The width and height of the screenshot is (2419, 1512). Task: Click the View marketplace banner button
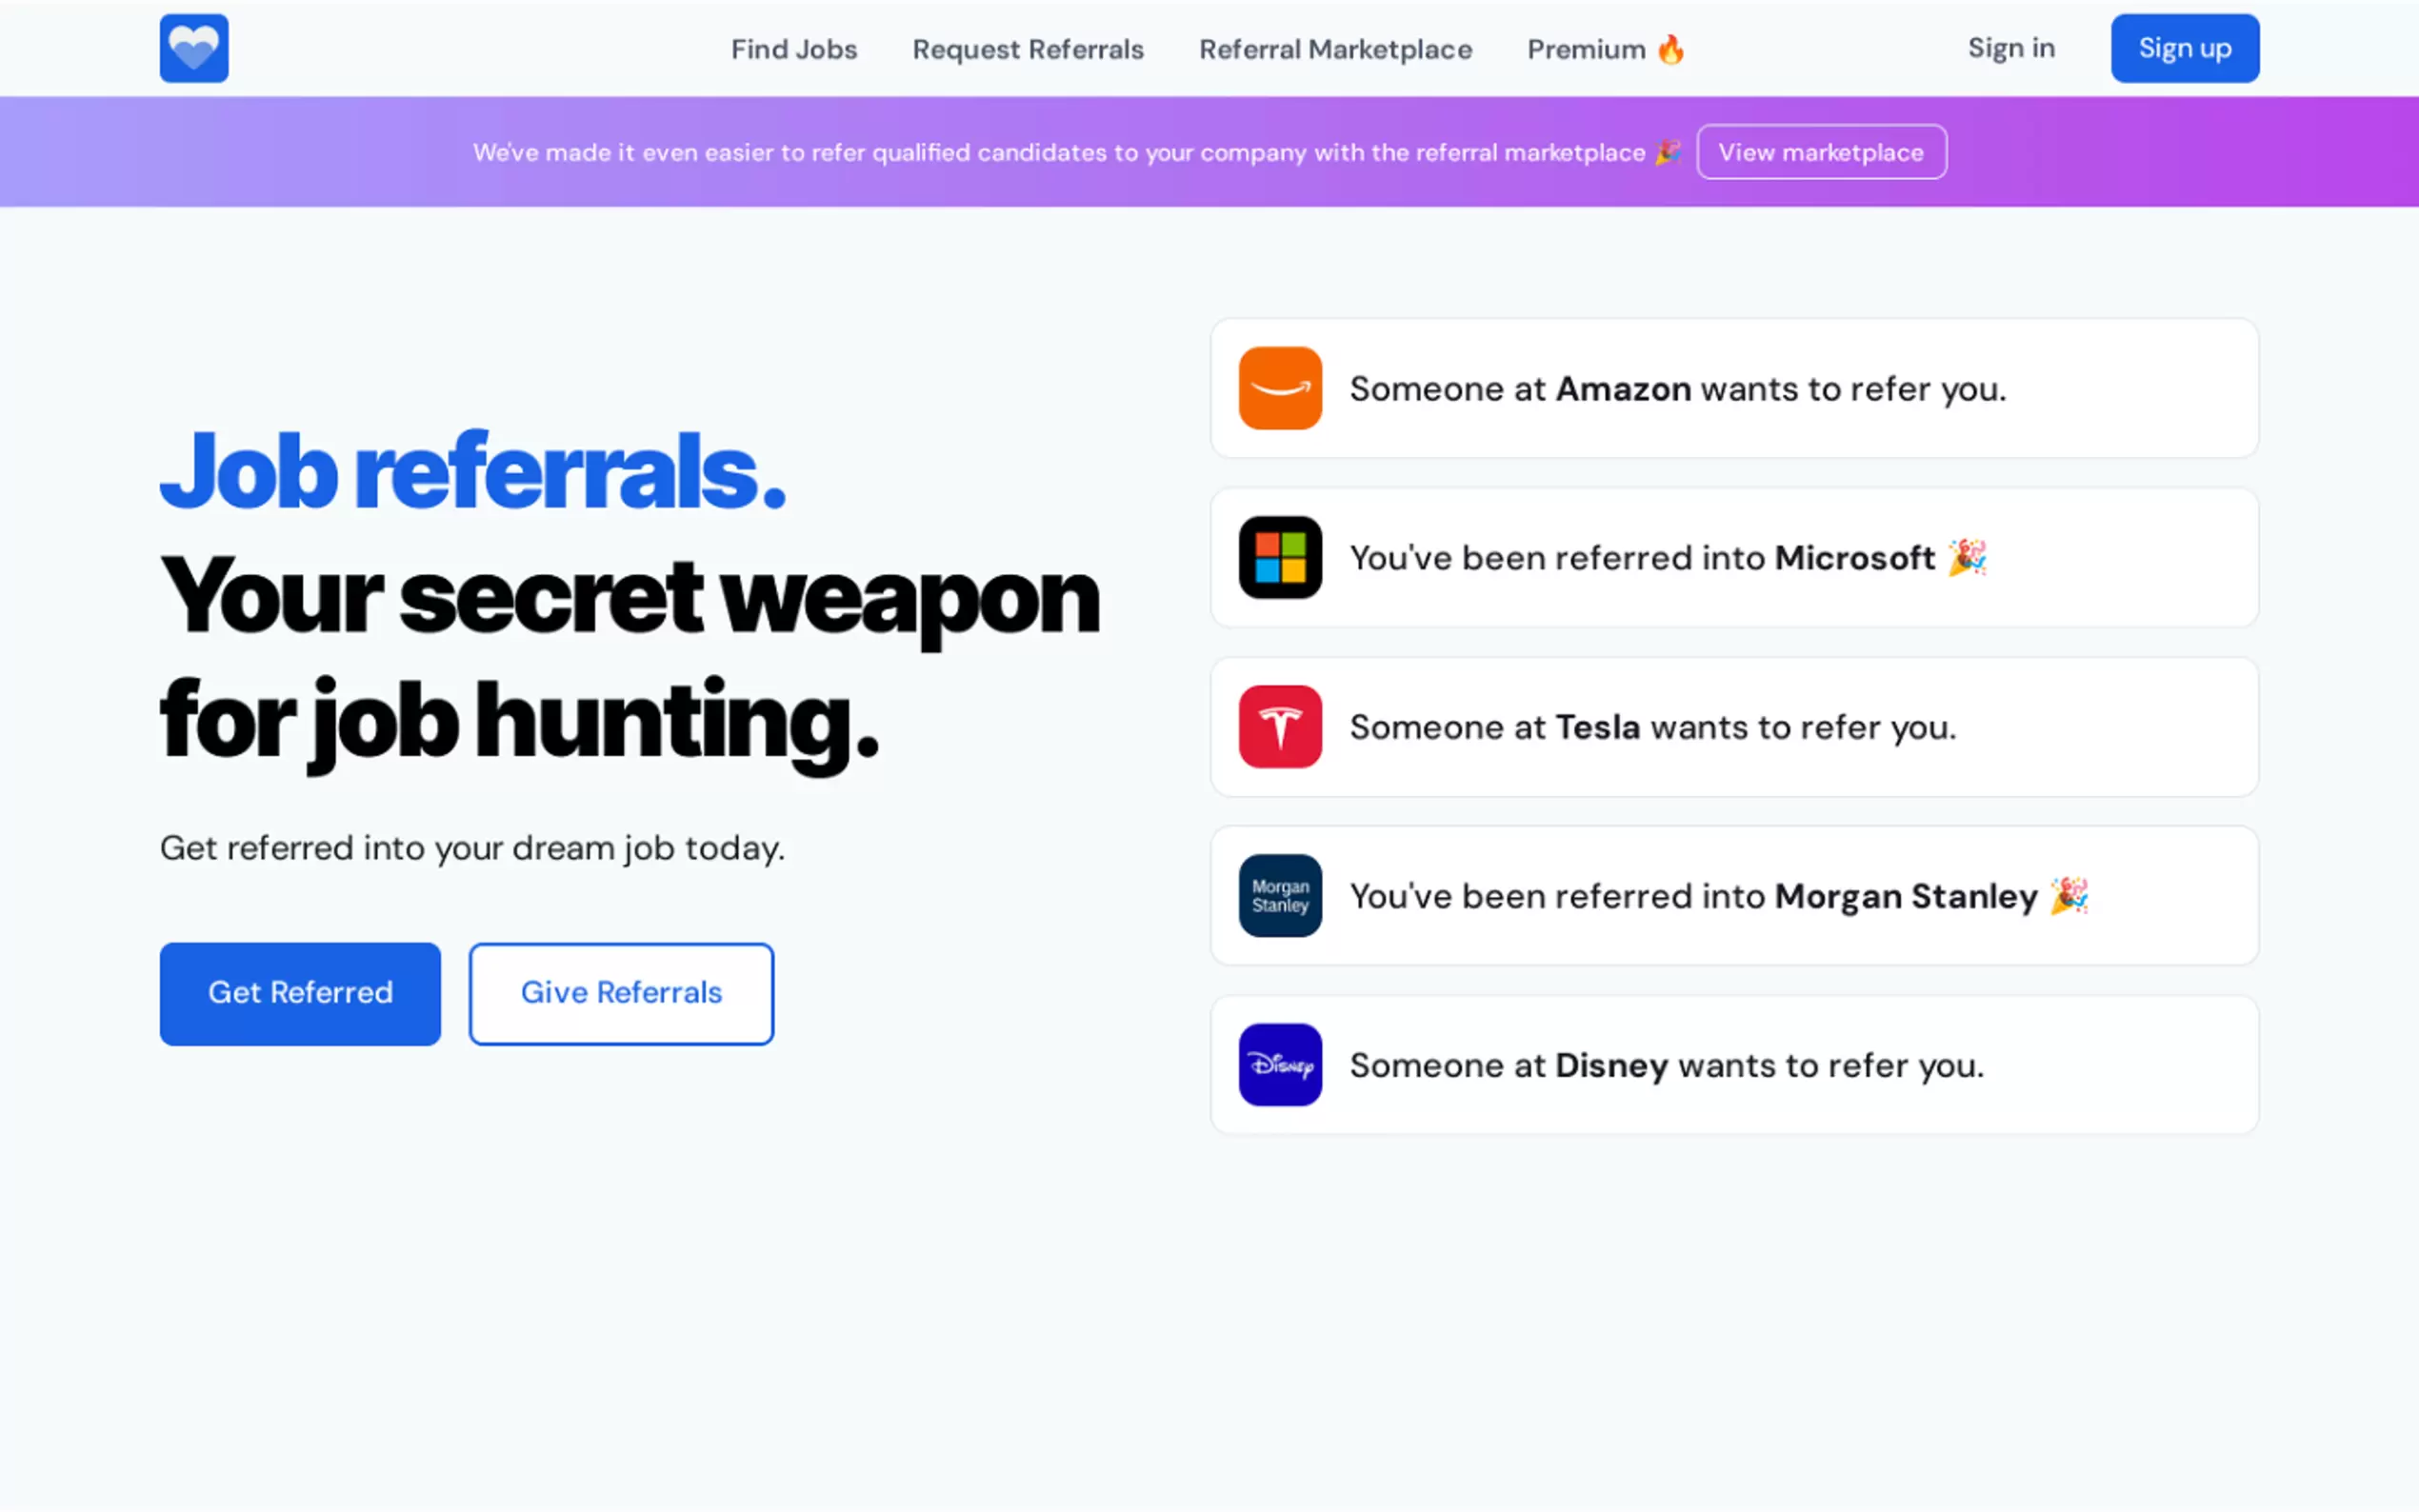1820,152
